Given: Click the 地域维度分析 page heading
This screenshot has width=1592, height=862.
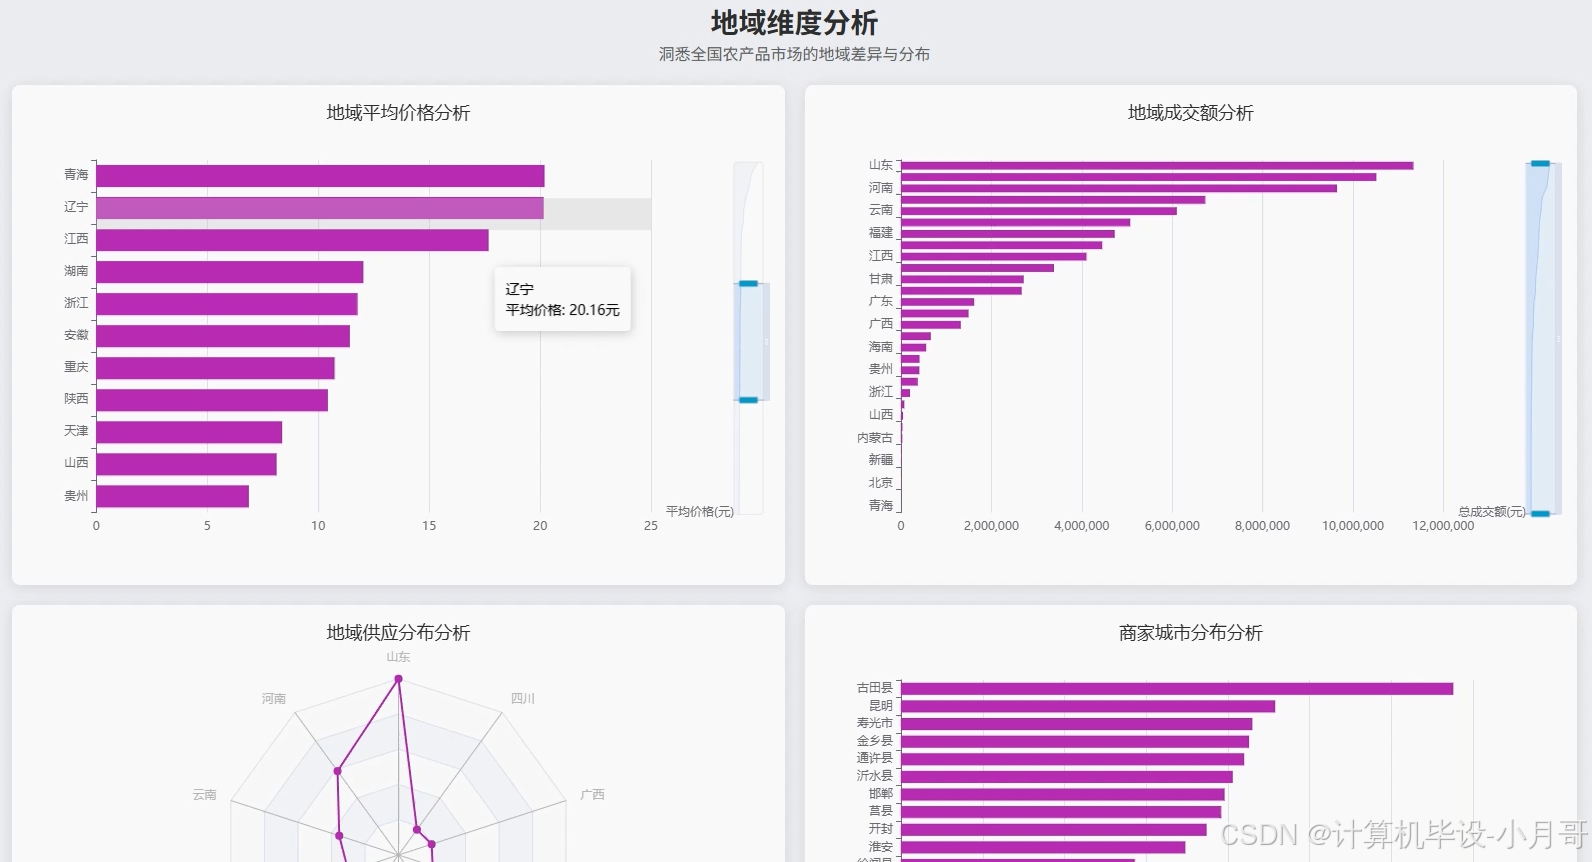Looking at the screenshot, I should click(x=794, y=23).
